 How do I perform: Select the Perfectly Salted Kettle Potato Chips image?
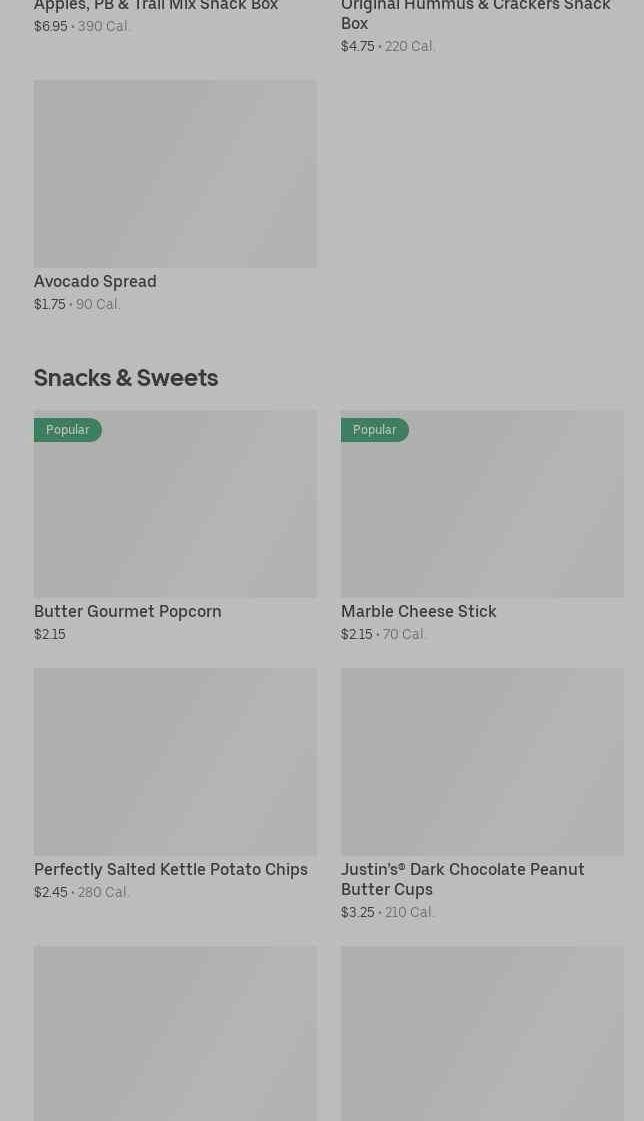pos(175,761)
